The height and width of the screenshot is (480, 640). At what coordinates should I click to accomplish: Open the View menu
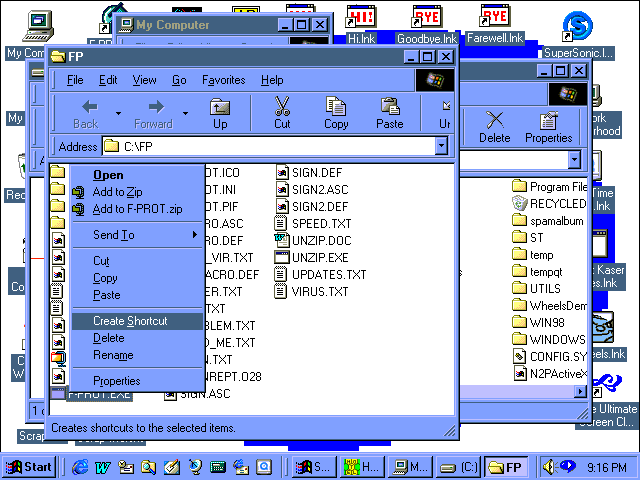tap(144, 80)
